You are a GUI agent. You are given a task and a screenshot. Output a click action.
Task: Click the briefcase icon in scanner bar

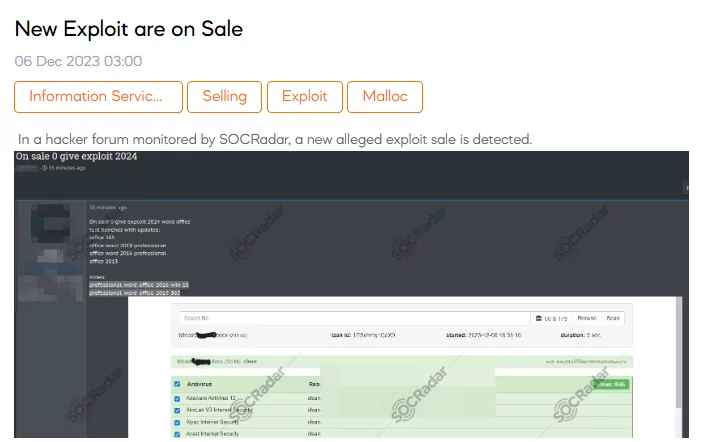pos(539,318)
